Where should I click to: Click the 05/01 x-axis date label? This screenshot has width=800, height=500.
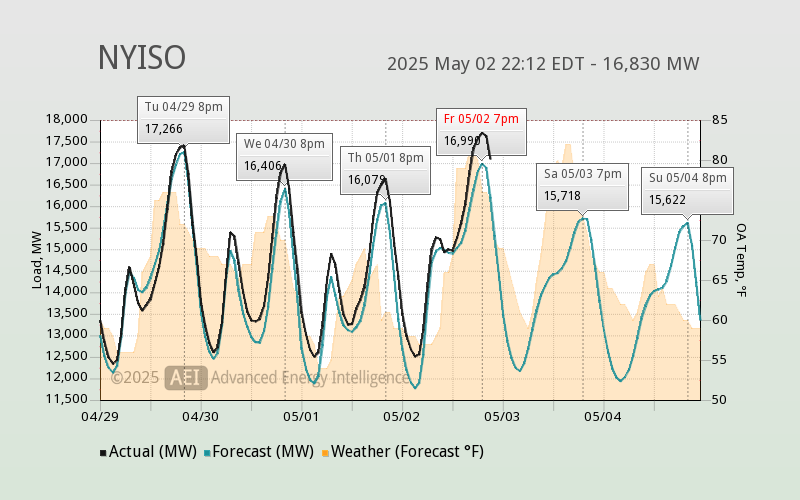301,417
